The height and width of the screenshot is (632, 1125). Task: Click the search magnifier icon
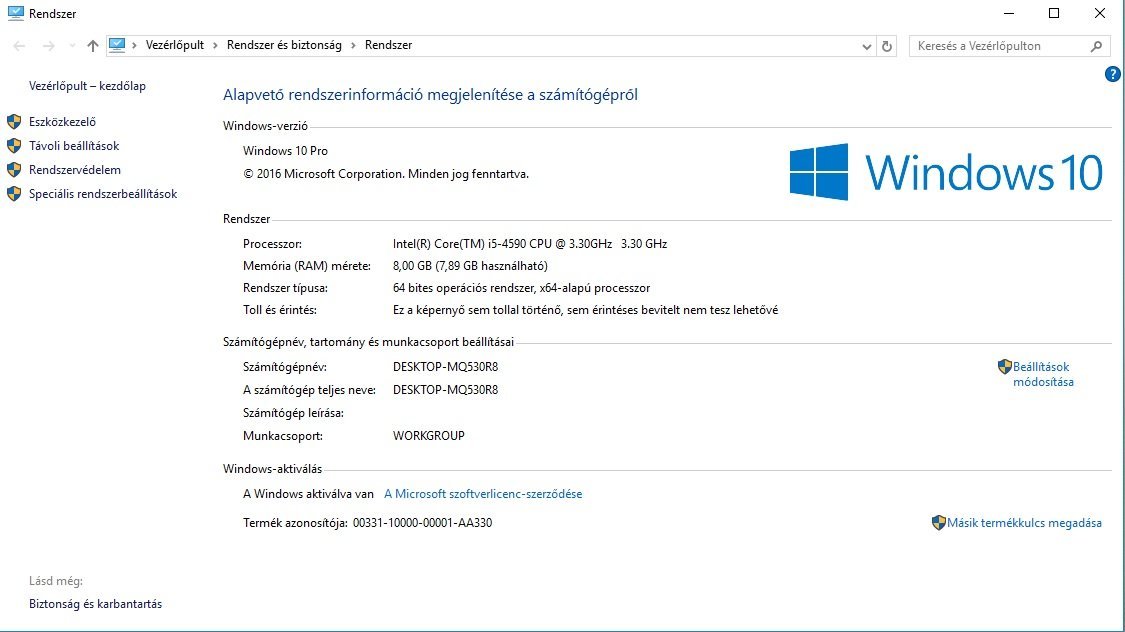[x=1096, y=46]
